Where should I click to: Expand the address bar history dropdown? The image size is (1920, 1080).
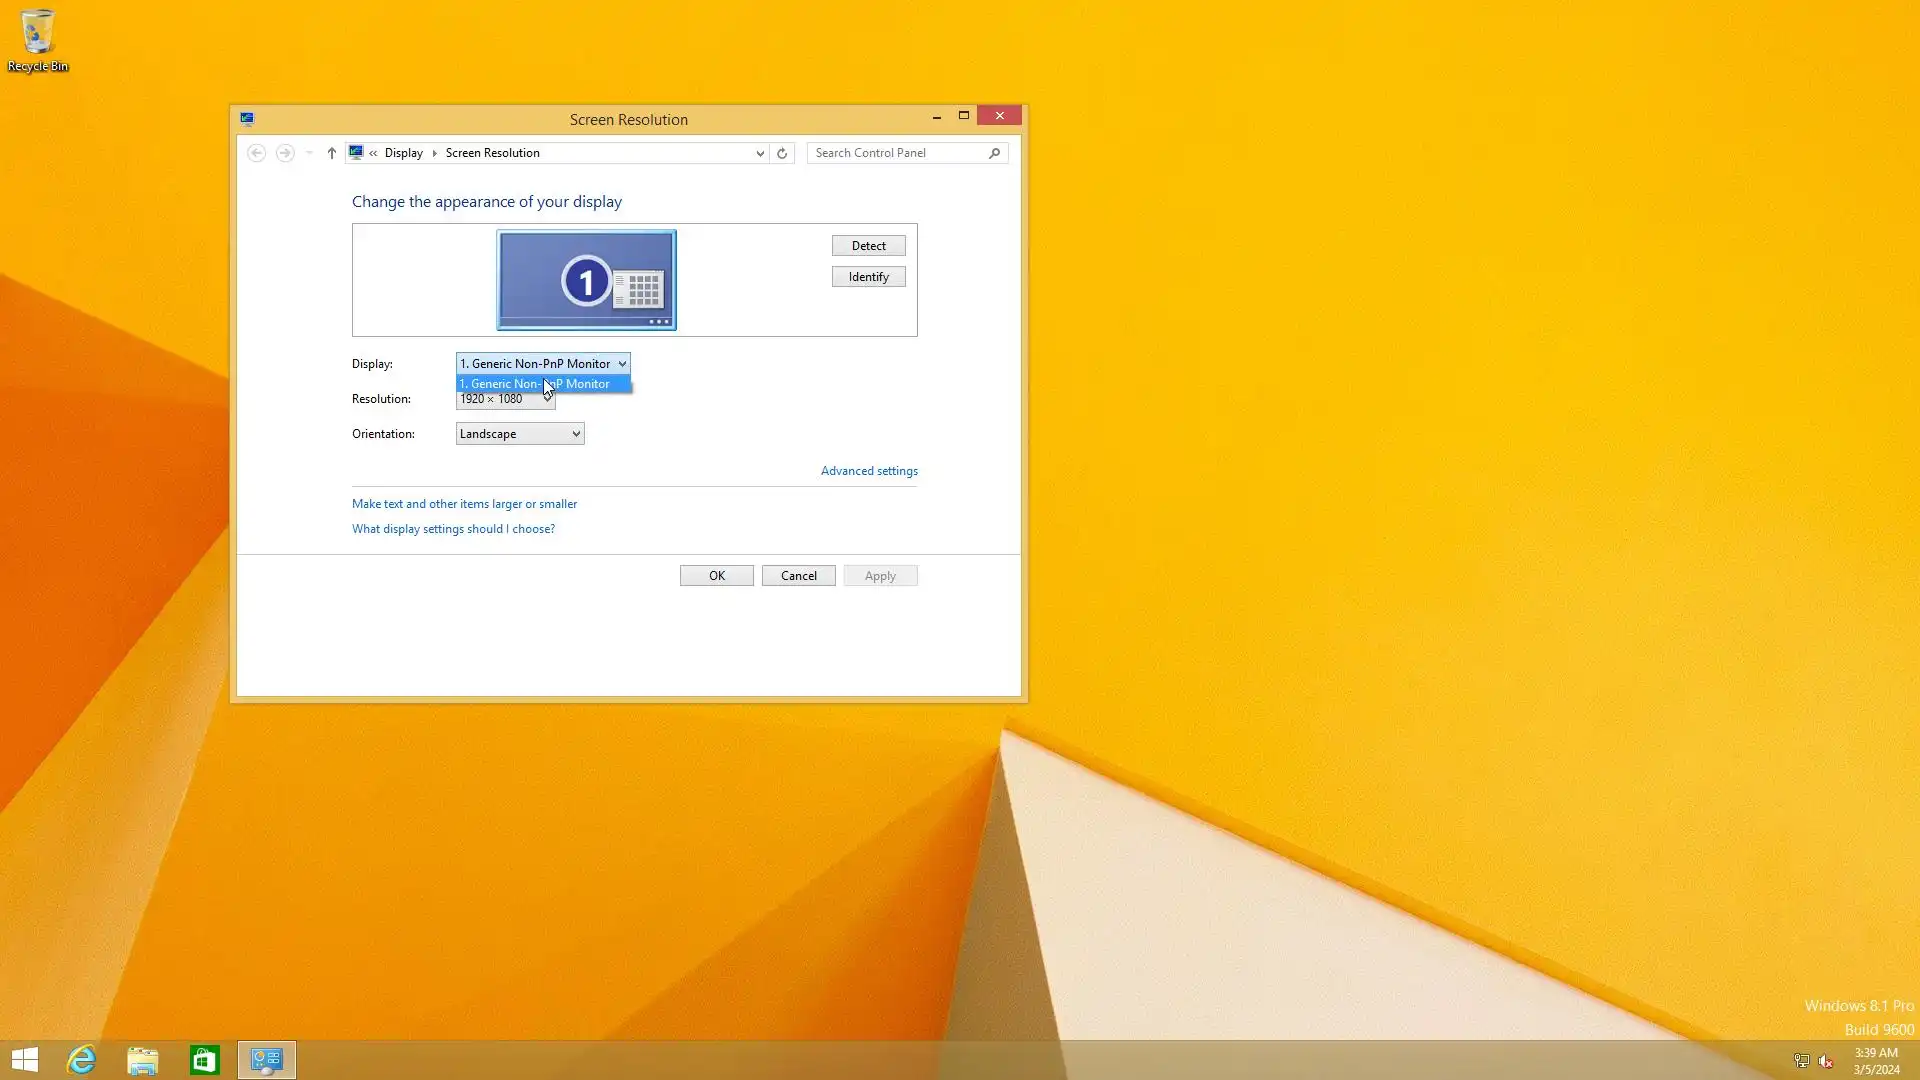760,153
